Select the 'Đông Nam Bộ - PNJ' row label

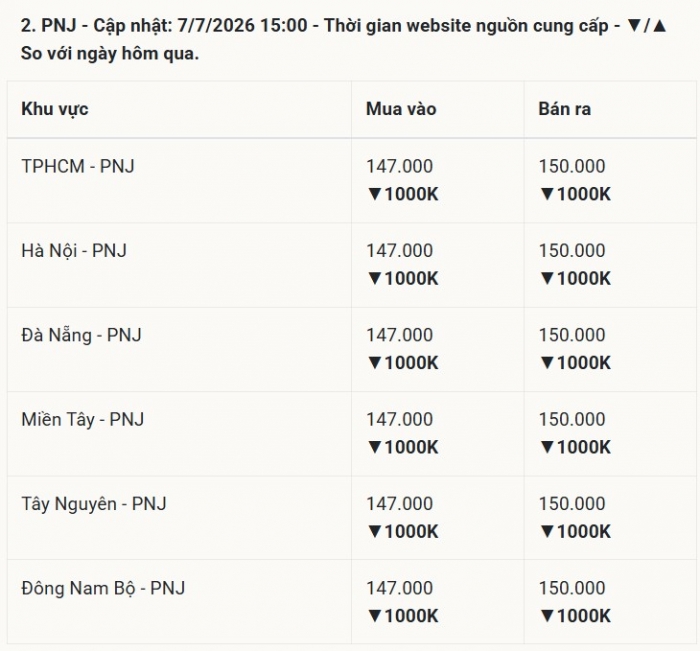tap(103, 588)
